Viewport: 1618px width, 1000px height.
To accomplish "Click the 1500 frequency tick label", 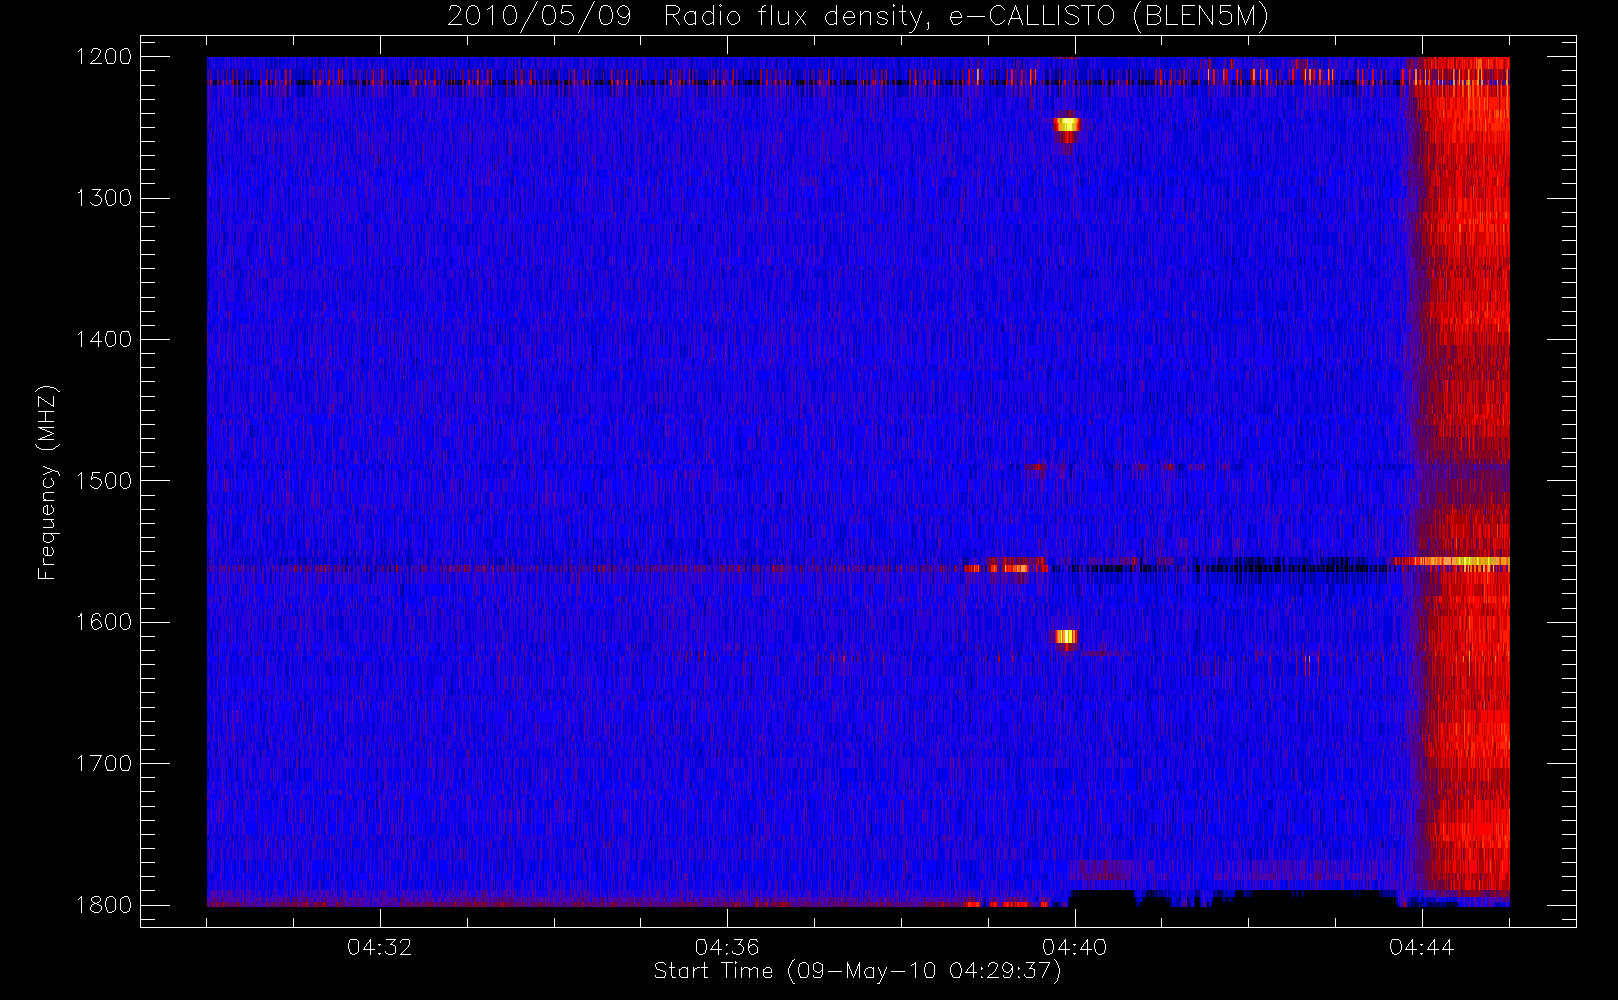I will point(104,481).
